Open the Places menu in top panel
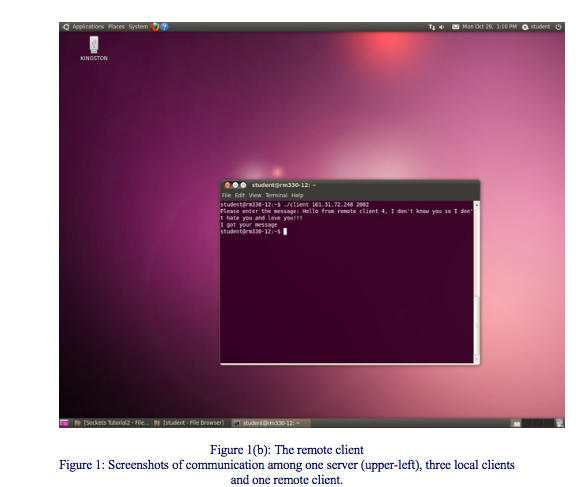 click(116, 26)
